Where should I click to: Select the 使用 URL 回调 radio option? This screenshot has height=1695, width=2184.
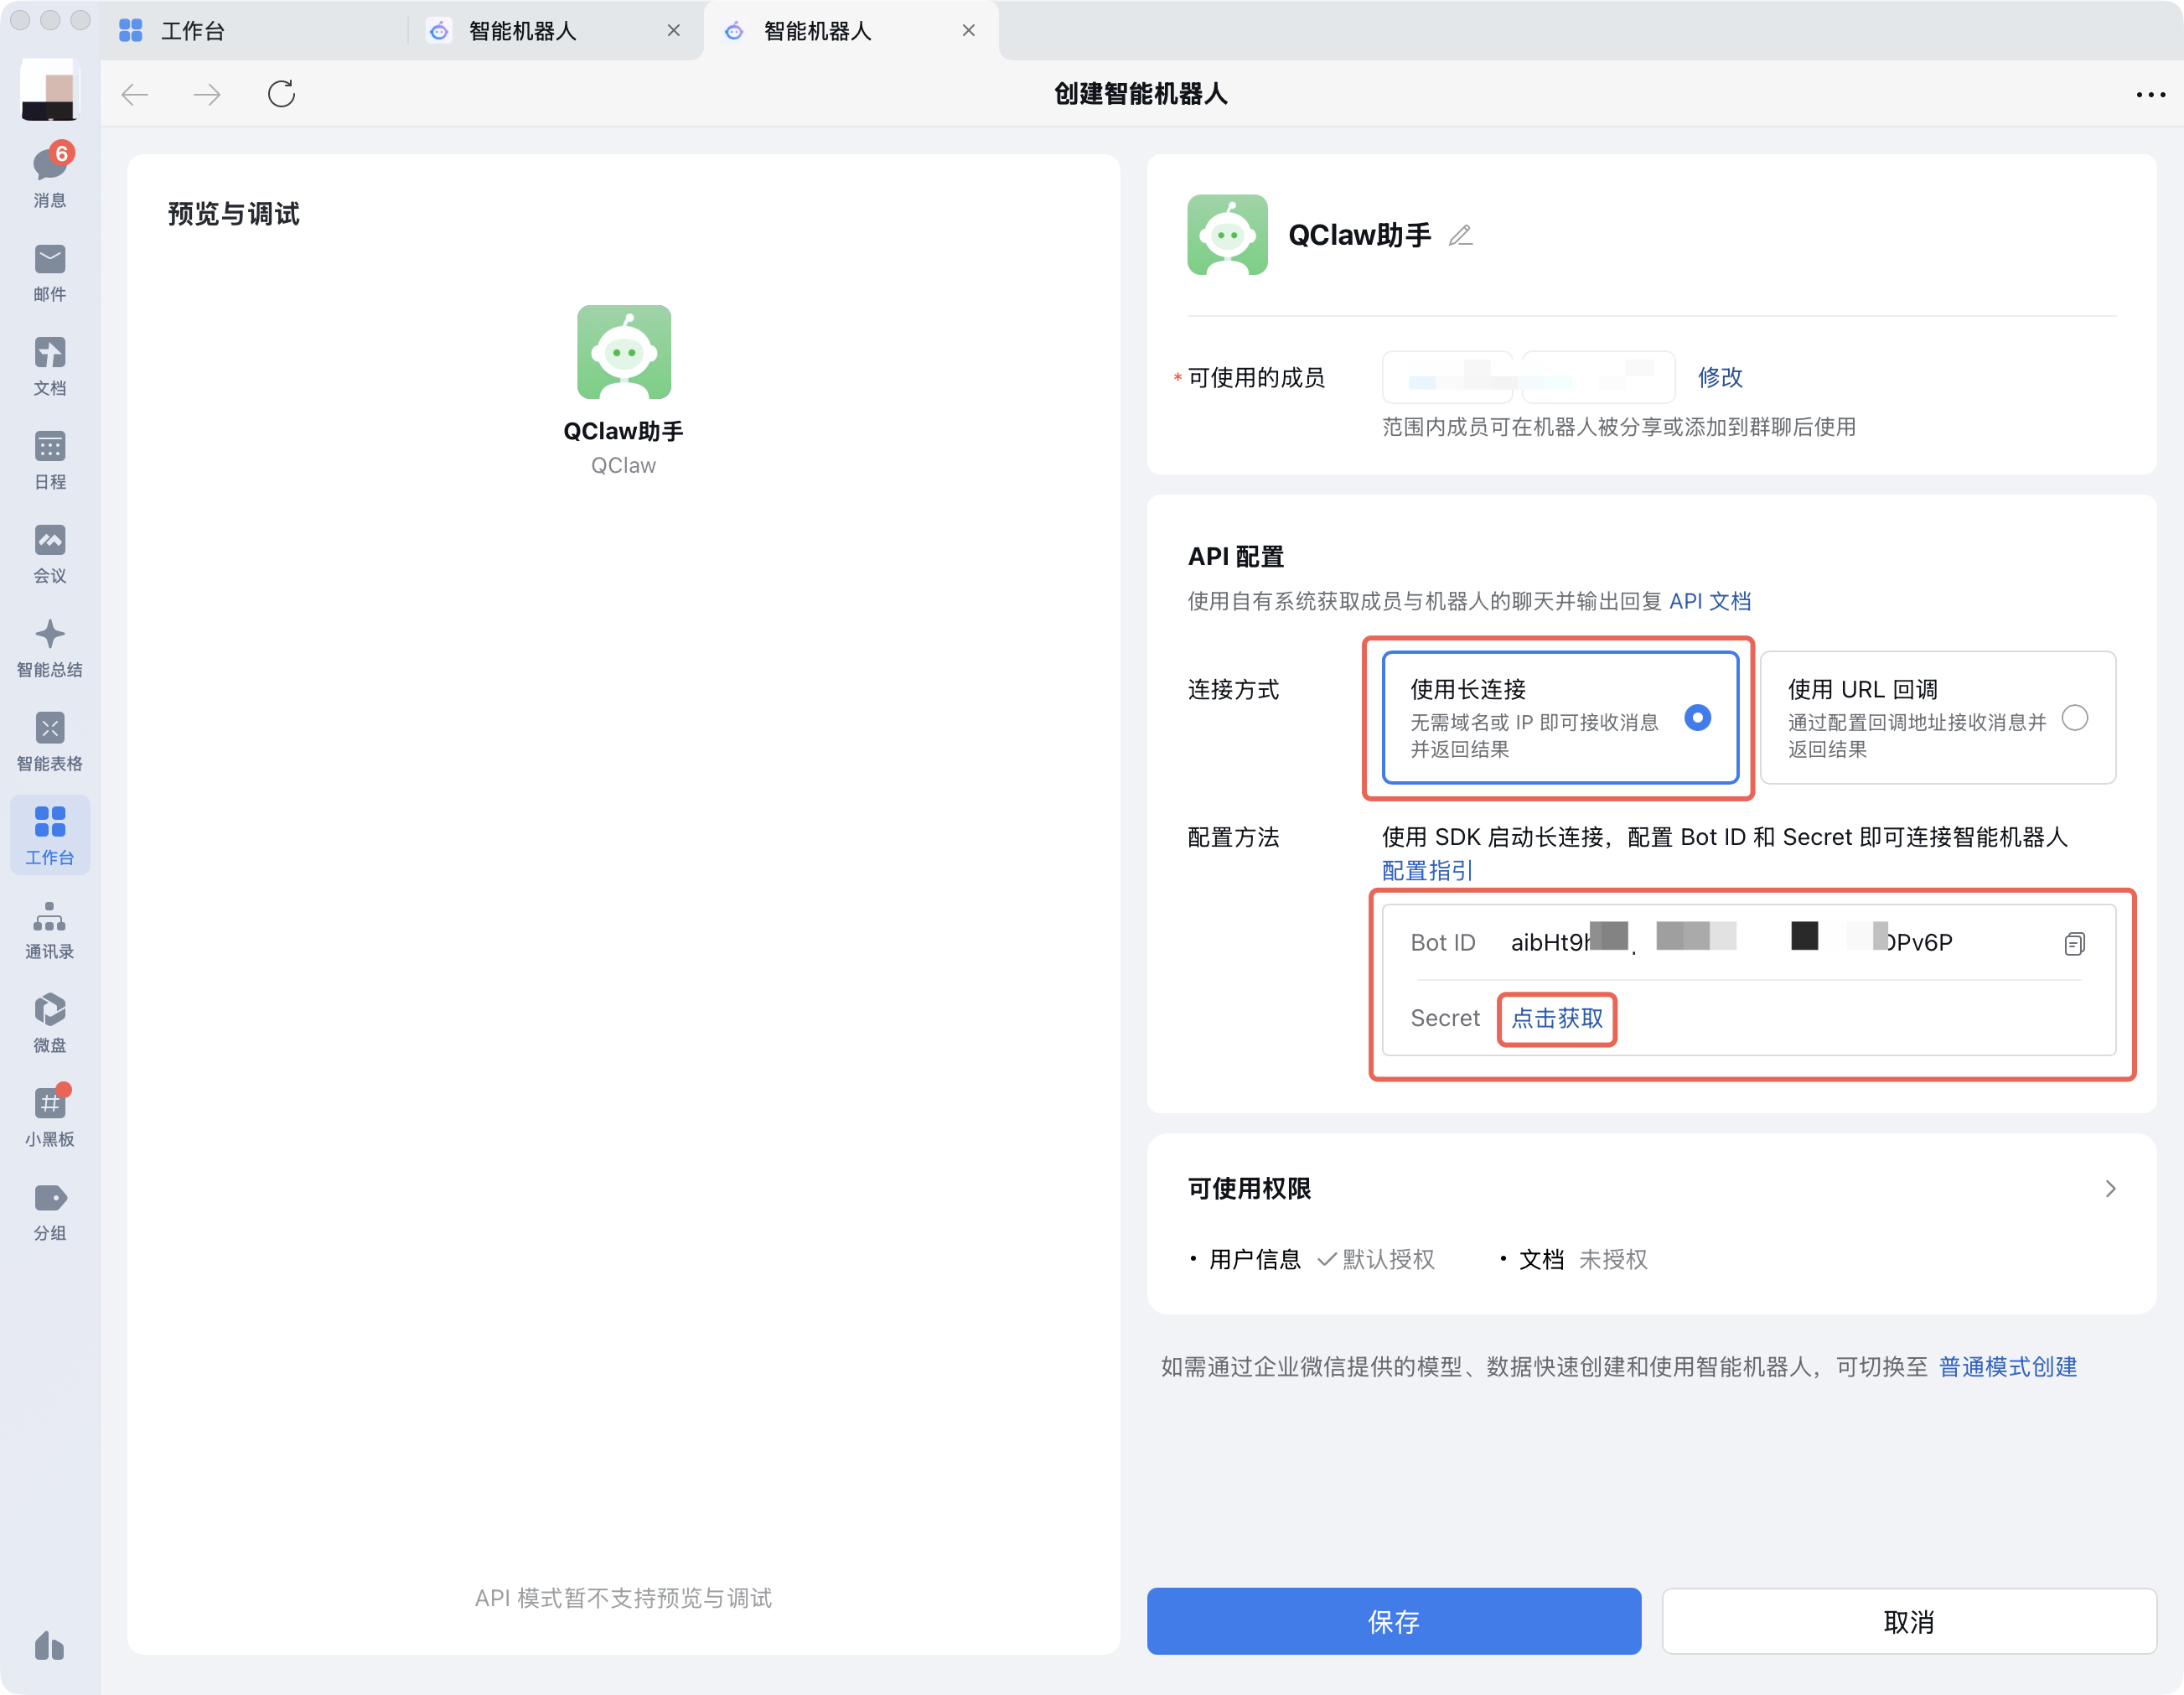point(2074,718)
